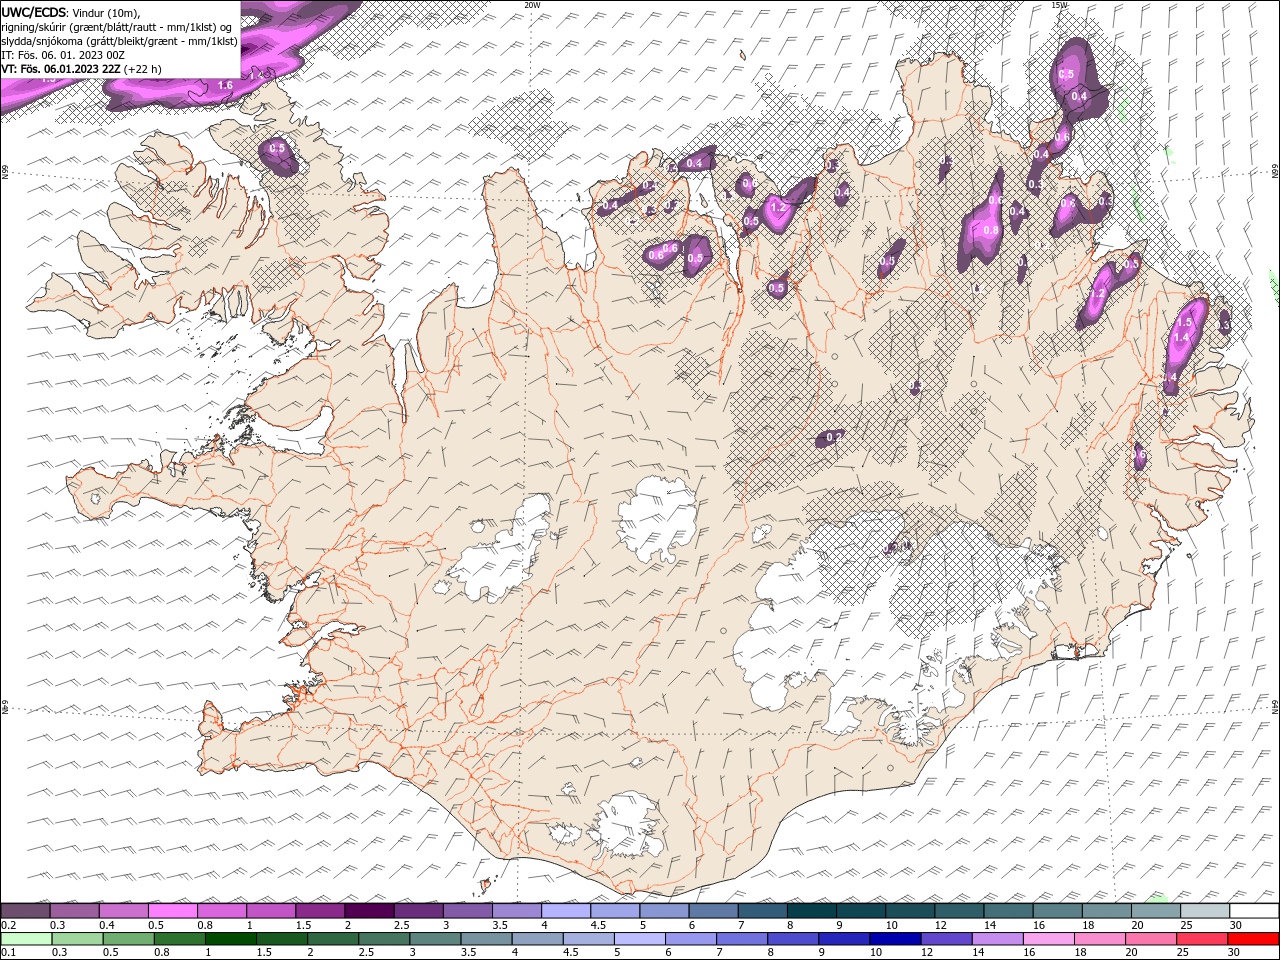Viewport: 1280px width, 960px height.
Task: Click the 'VT: Fös. 06.01.2023 22Z' valid time
Action: tap(61, 69)
